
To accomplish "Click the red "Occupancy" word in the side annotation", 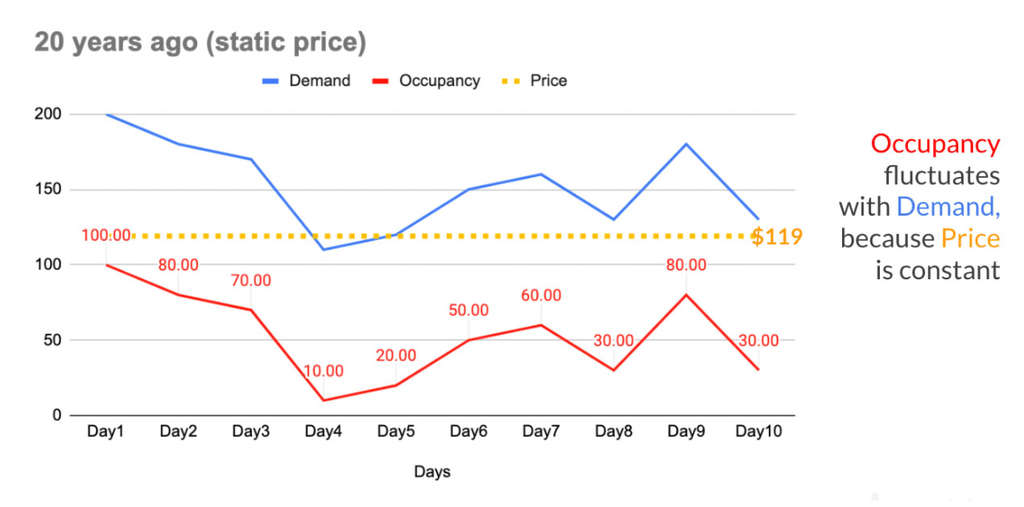I will 934,144.
